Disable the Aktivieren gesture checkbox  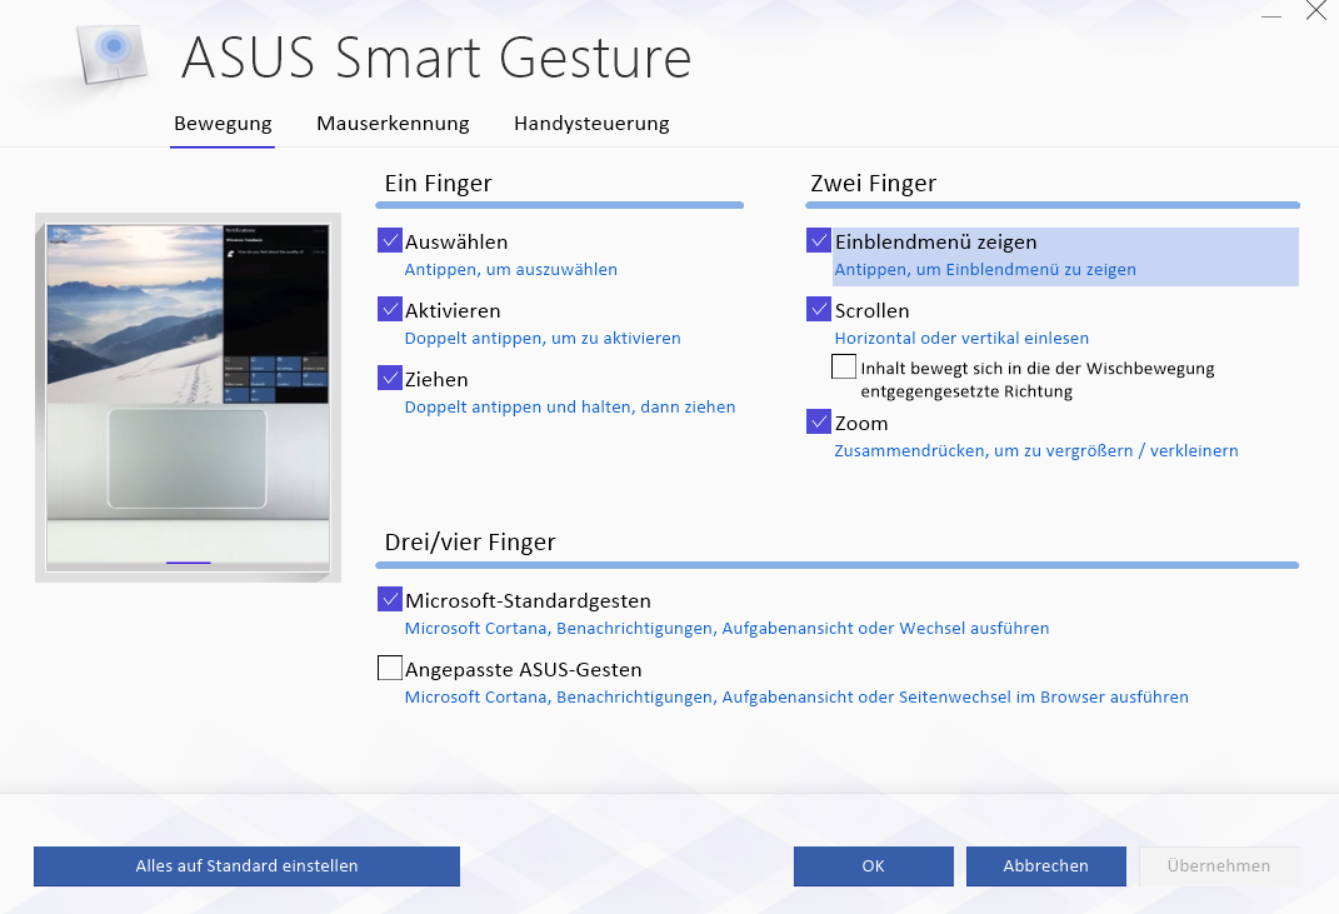[390, 309]
